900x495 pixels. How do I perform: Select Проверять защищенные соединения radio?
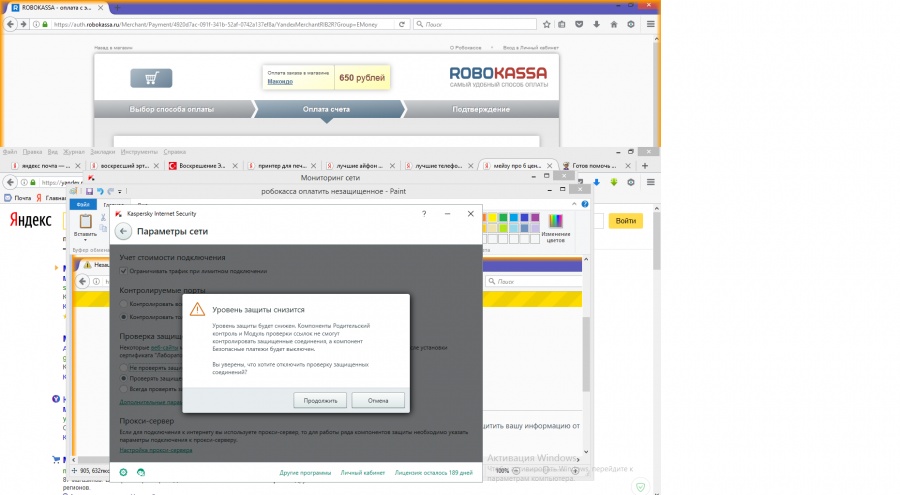point(123,378)
